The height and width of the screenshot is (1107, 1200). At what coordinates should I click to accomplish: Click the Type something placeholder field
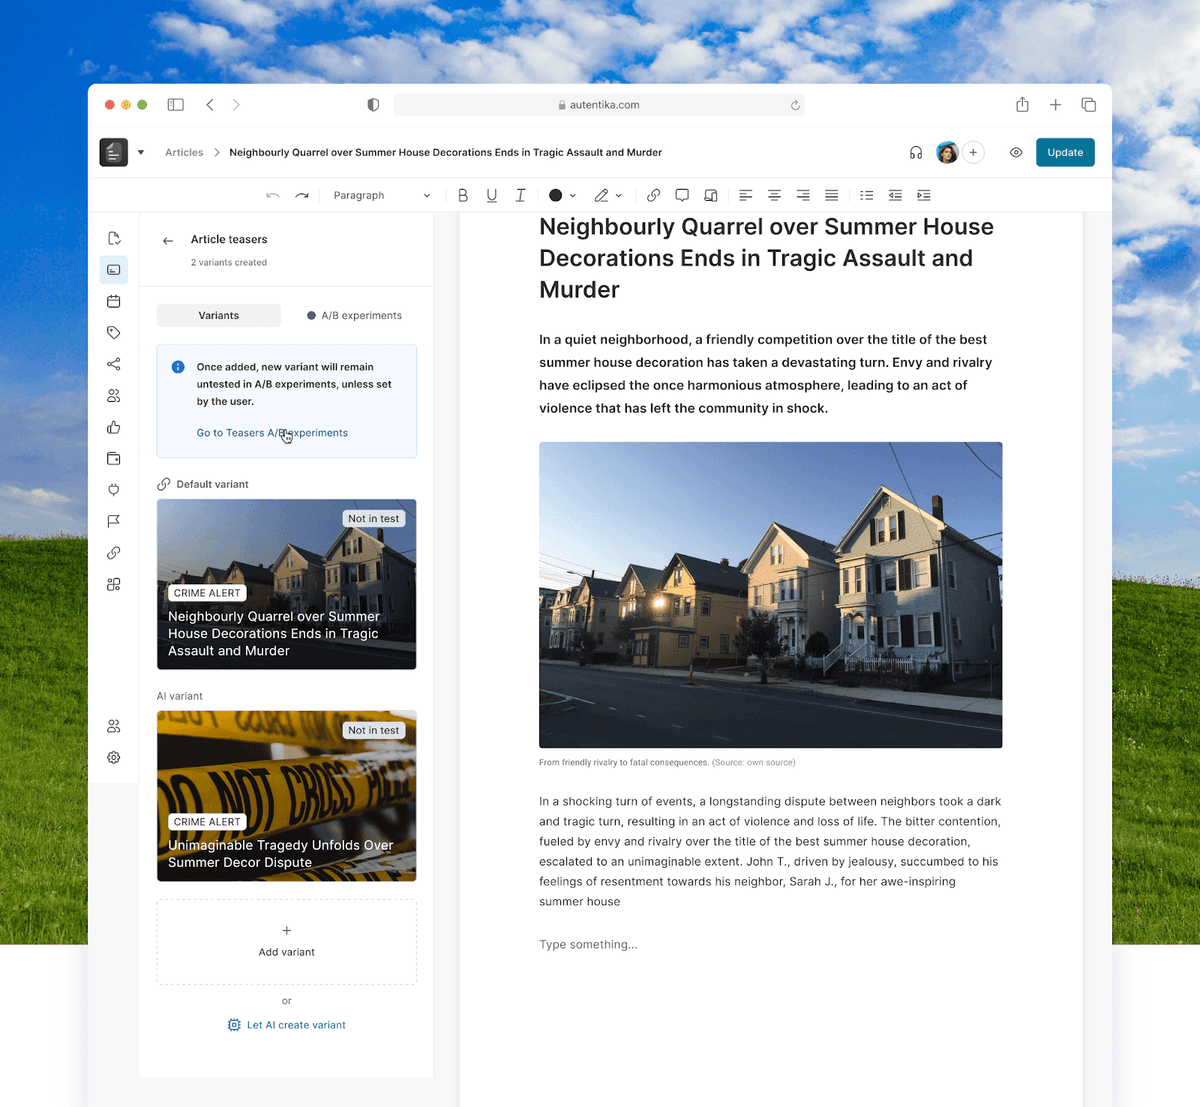pyautogui.click(x=588, y=944)
